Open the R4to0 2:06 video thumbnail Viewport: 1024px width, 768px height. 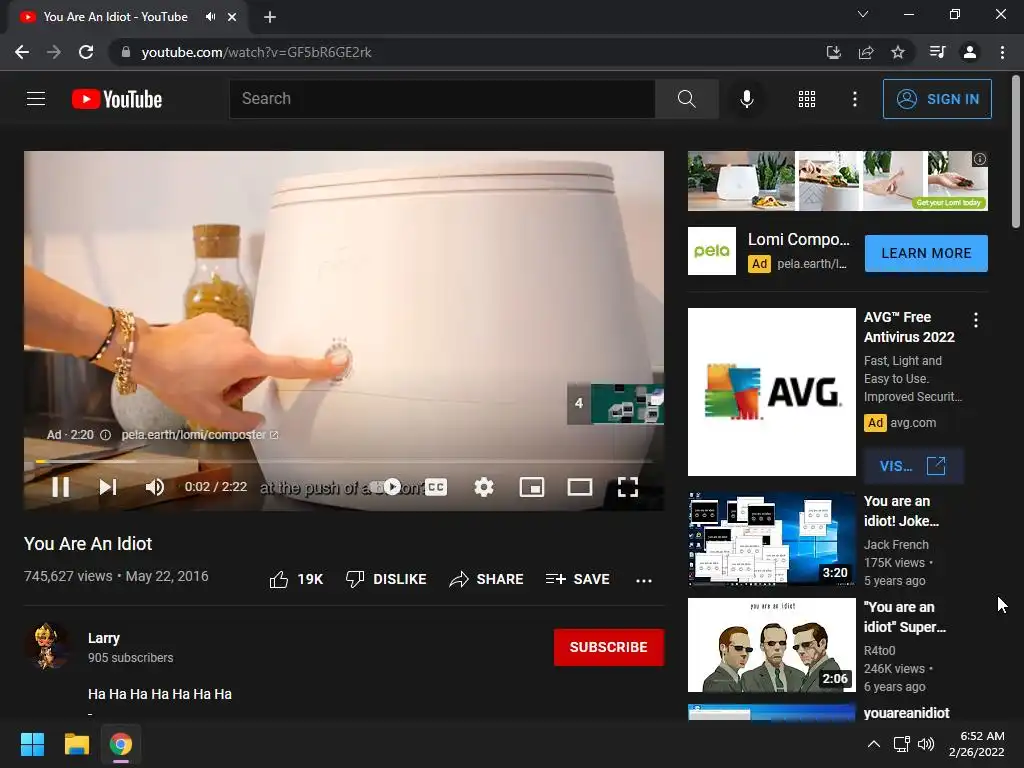coord(771,645)
